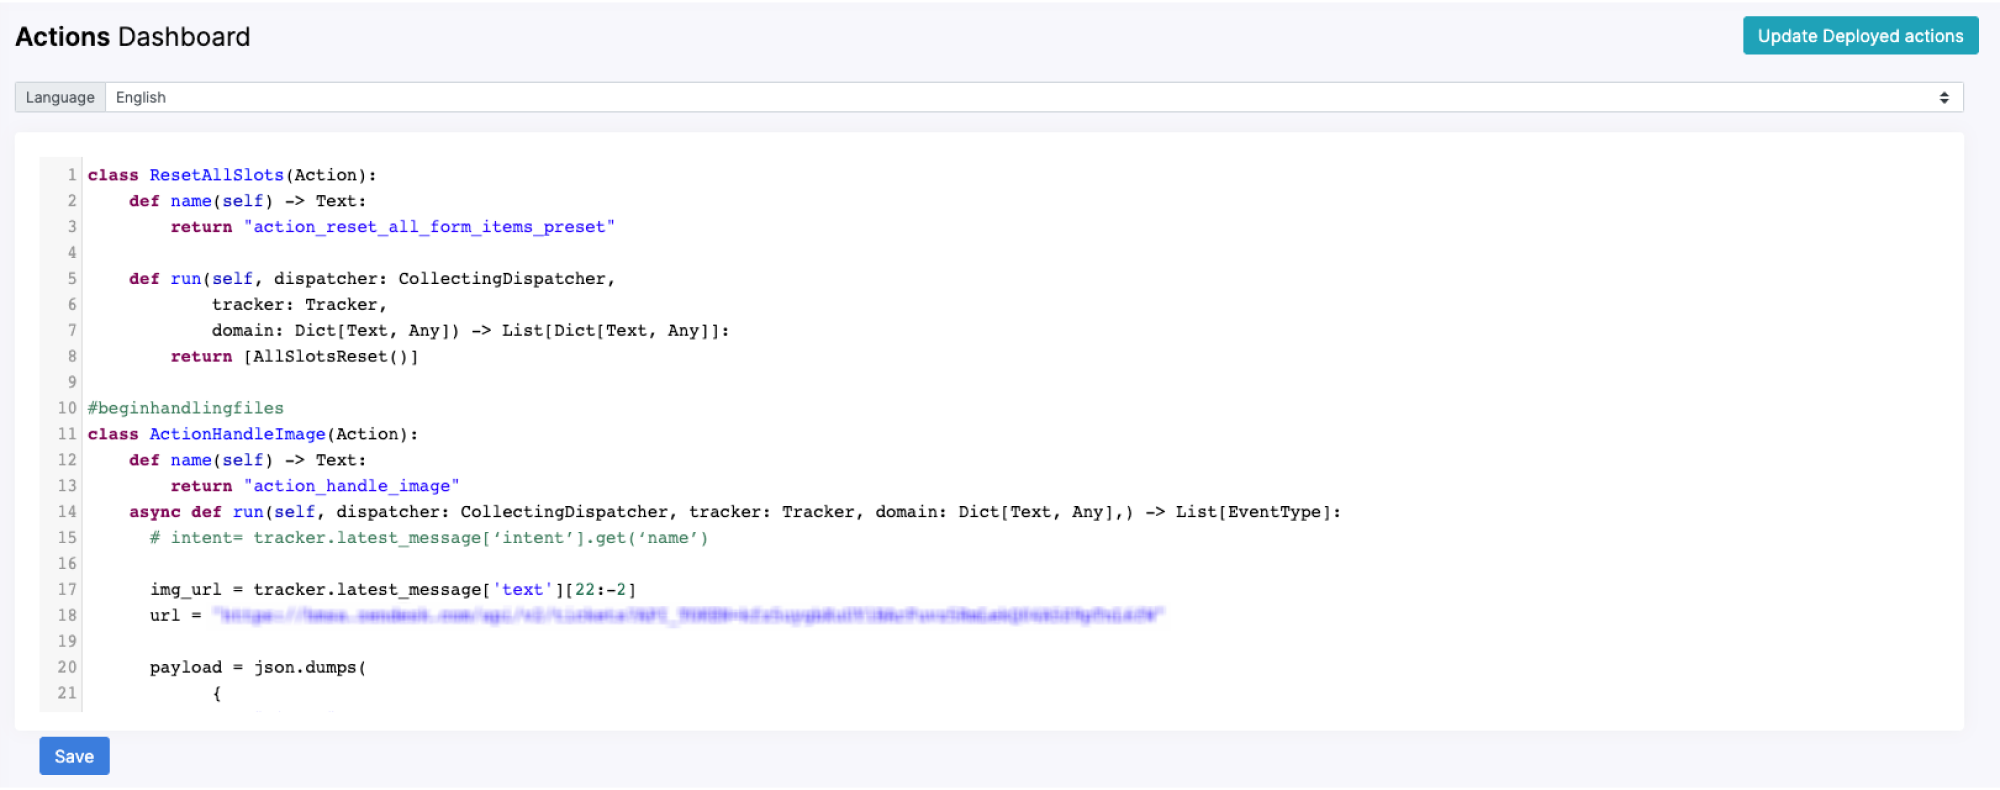Click the async def run line
This screenshot has width=2000, height=790.
tap(735, 512)
